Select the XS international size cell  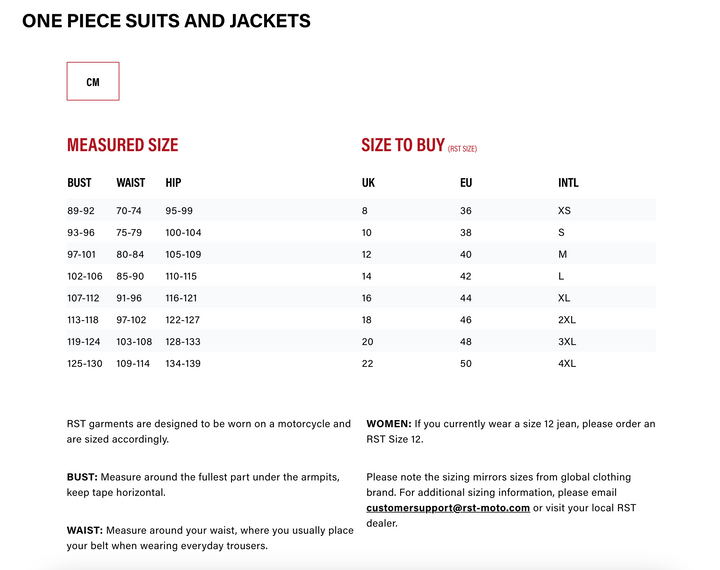pos(564,211)
